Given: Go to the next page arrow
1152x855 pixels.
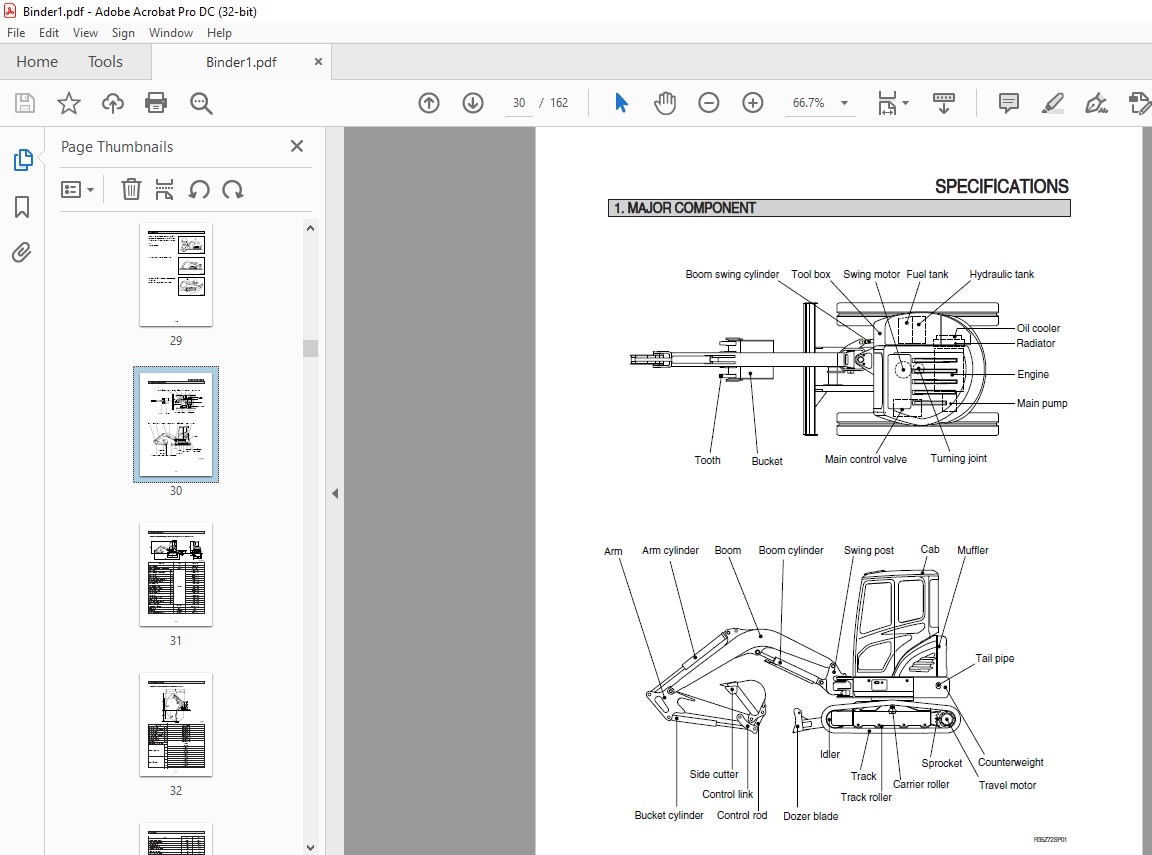Looking at the screenshot, I should (473, 103).
